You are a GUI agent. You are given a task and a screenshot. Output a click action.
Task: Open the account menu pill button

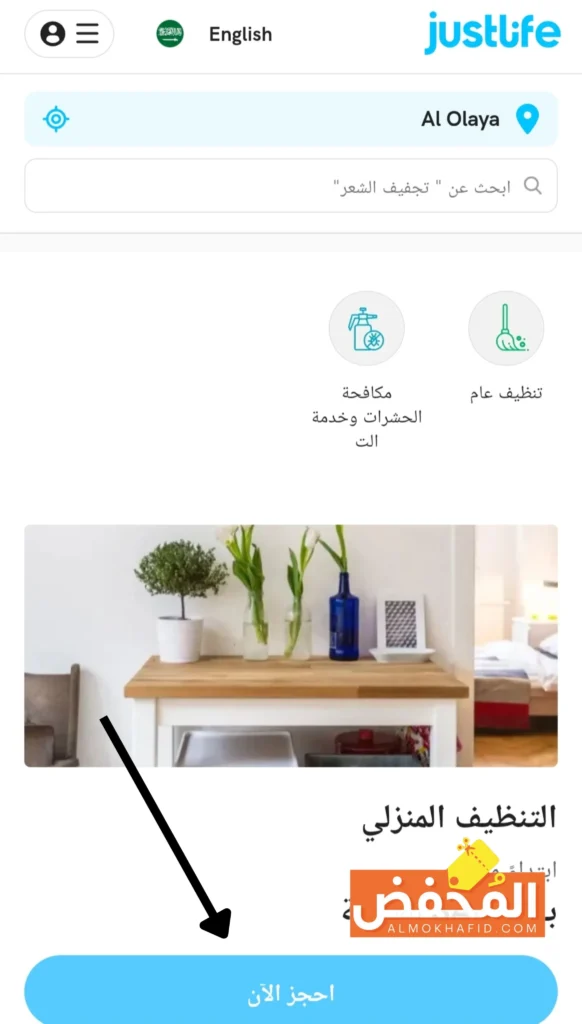(x=69, y=34)
